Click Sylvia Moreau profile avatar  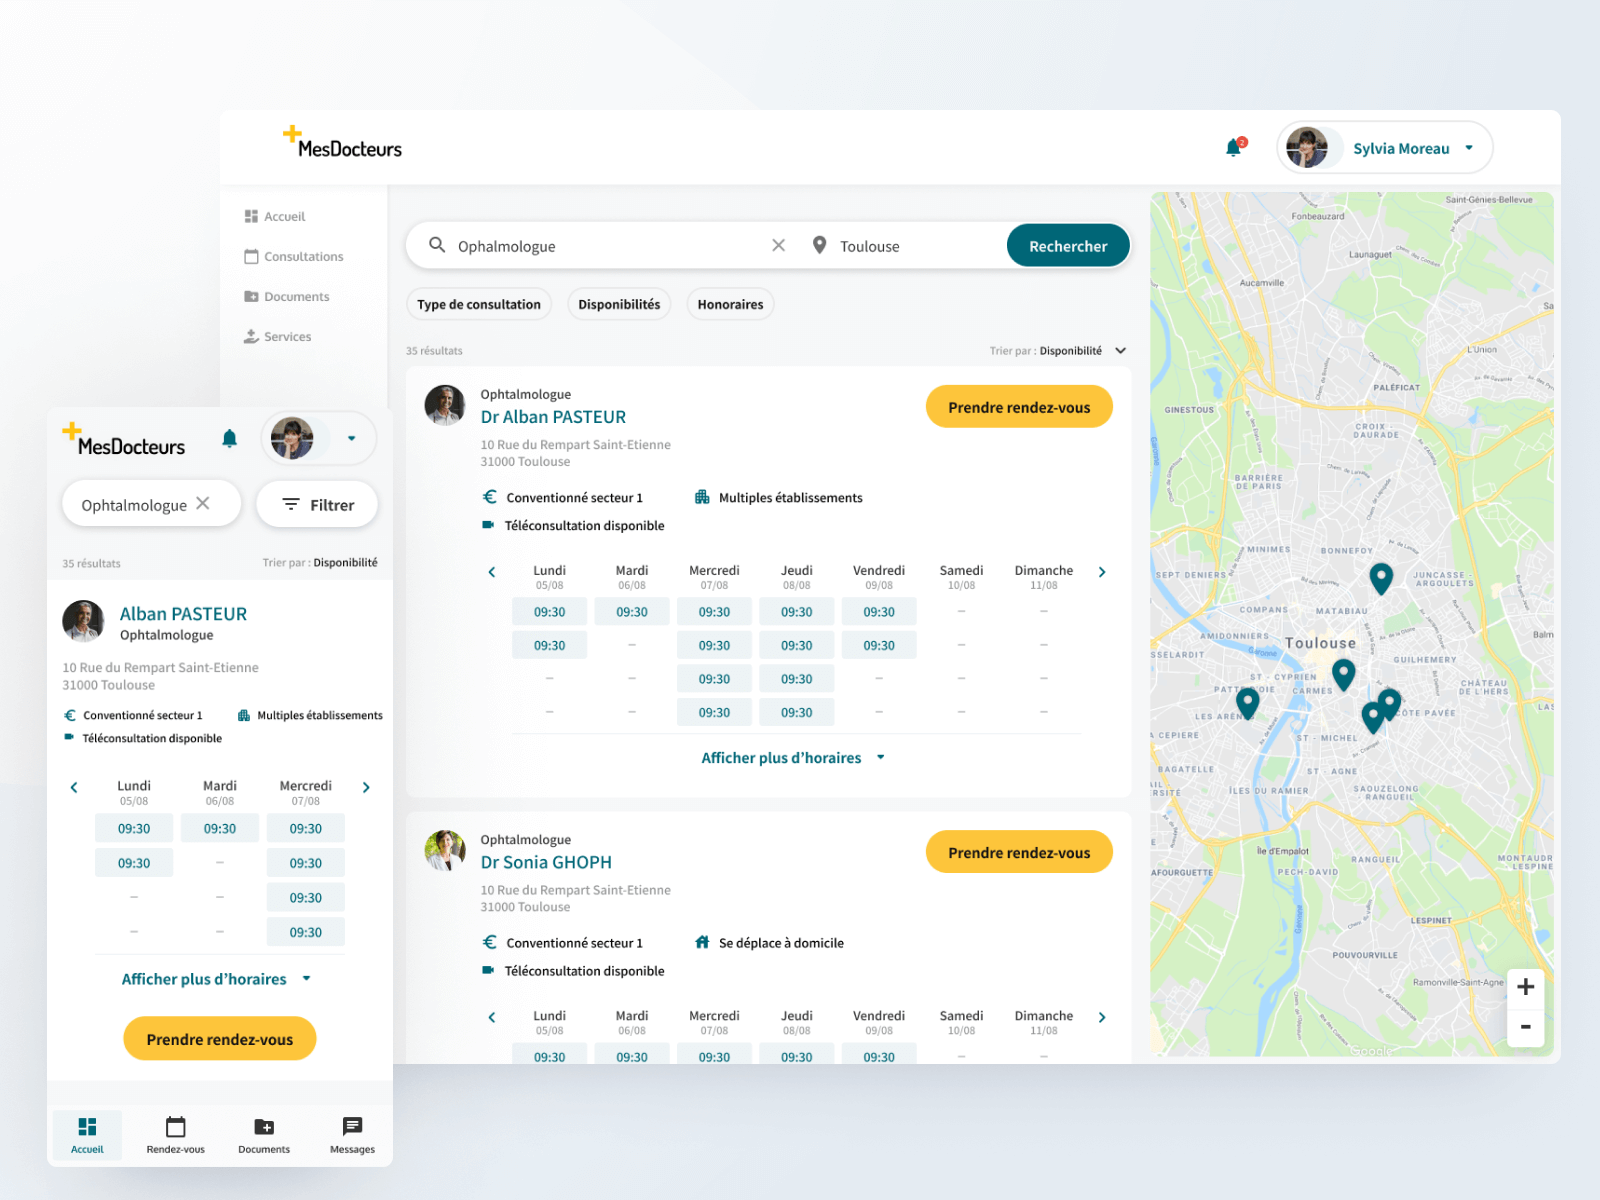coord(1306,148)
